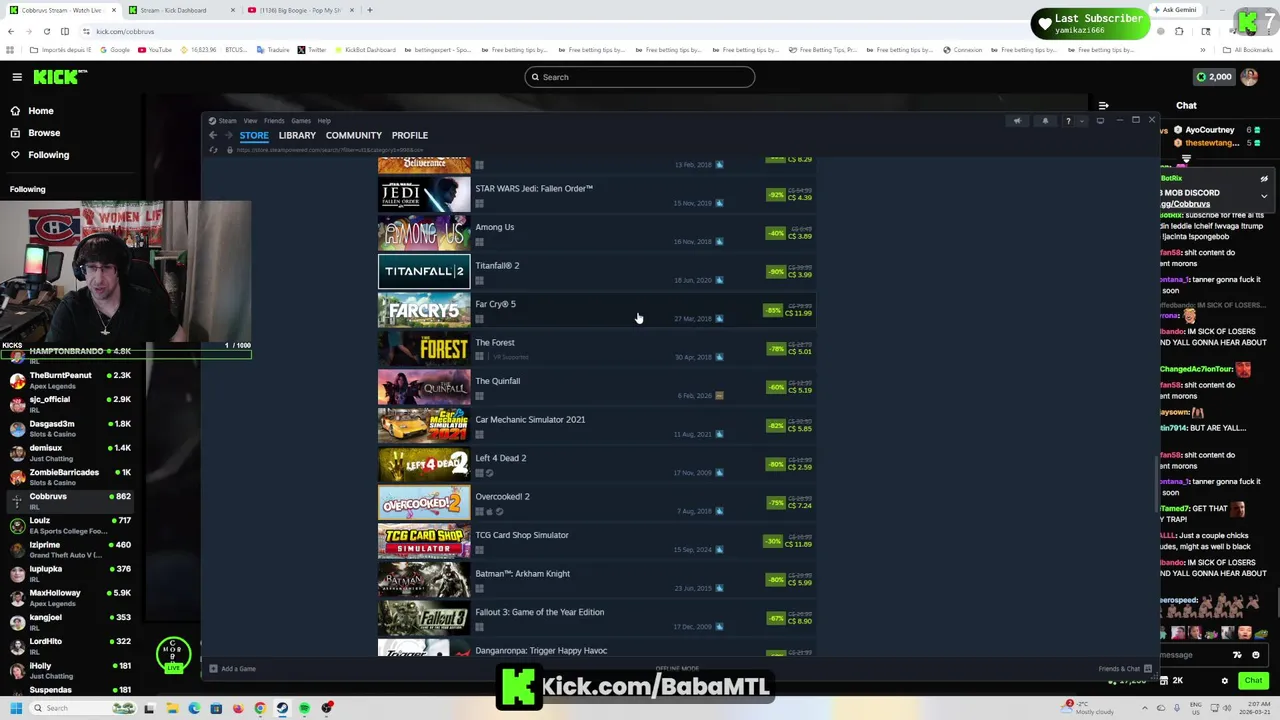This screenshot has width=1280, height=720.
Task: Open the Twitter bookmark
Action: (311, 50)
